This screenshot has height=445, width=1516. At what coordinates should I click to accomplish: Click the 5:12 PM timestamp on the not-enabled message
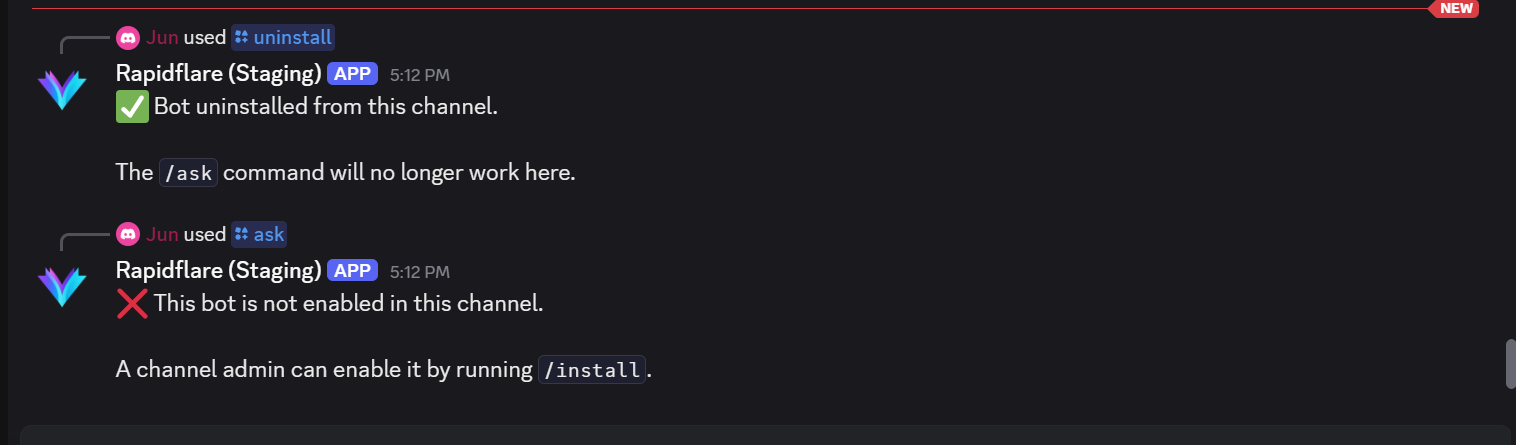click(x=420, y=272)
